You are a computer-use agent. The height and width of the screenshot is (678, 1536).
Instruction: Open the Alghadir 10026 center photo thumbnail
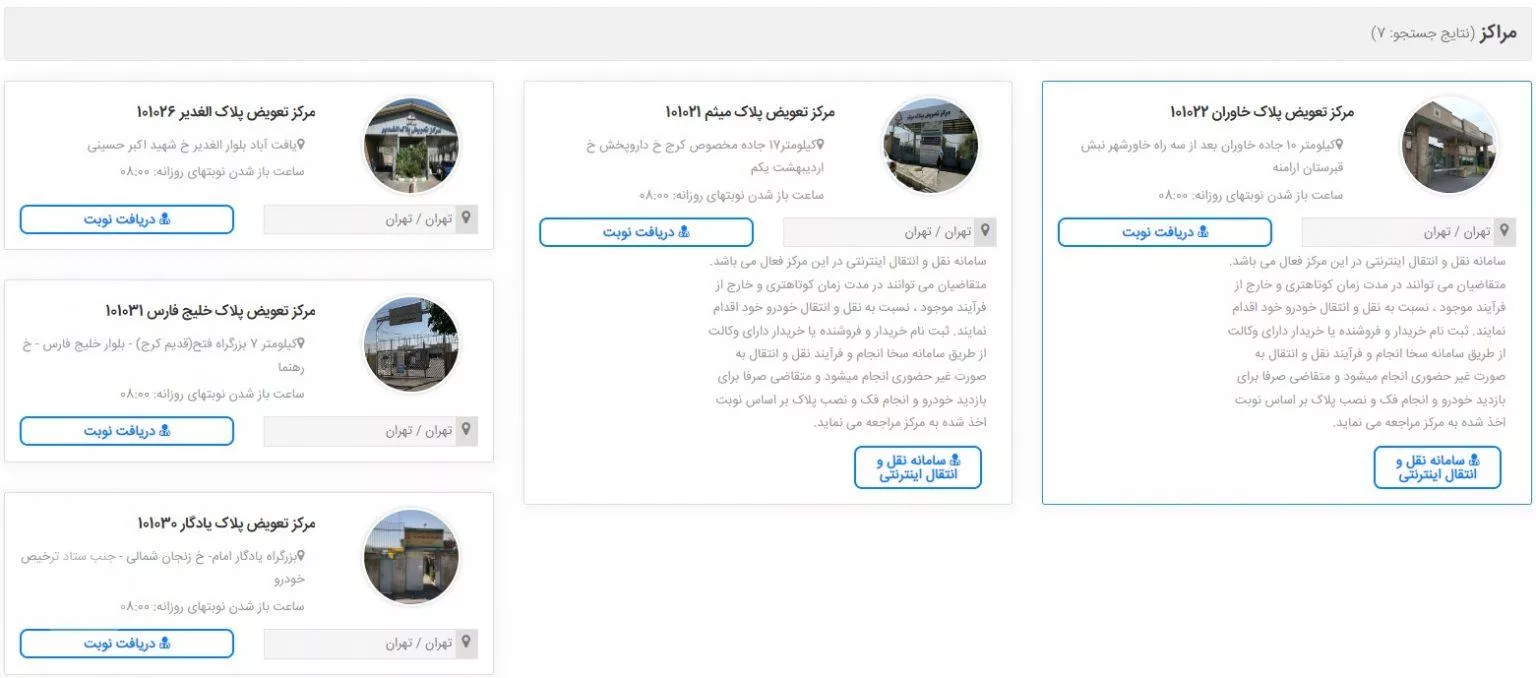(410, 146)
